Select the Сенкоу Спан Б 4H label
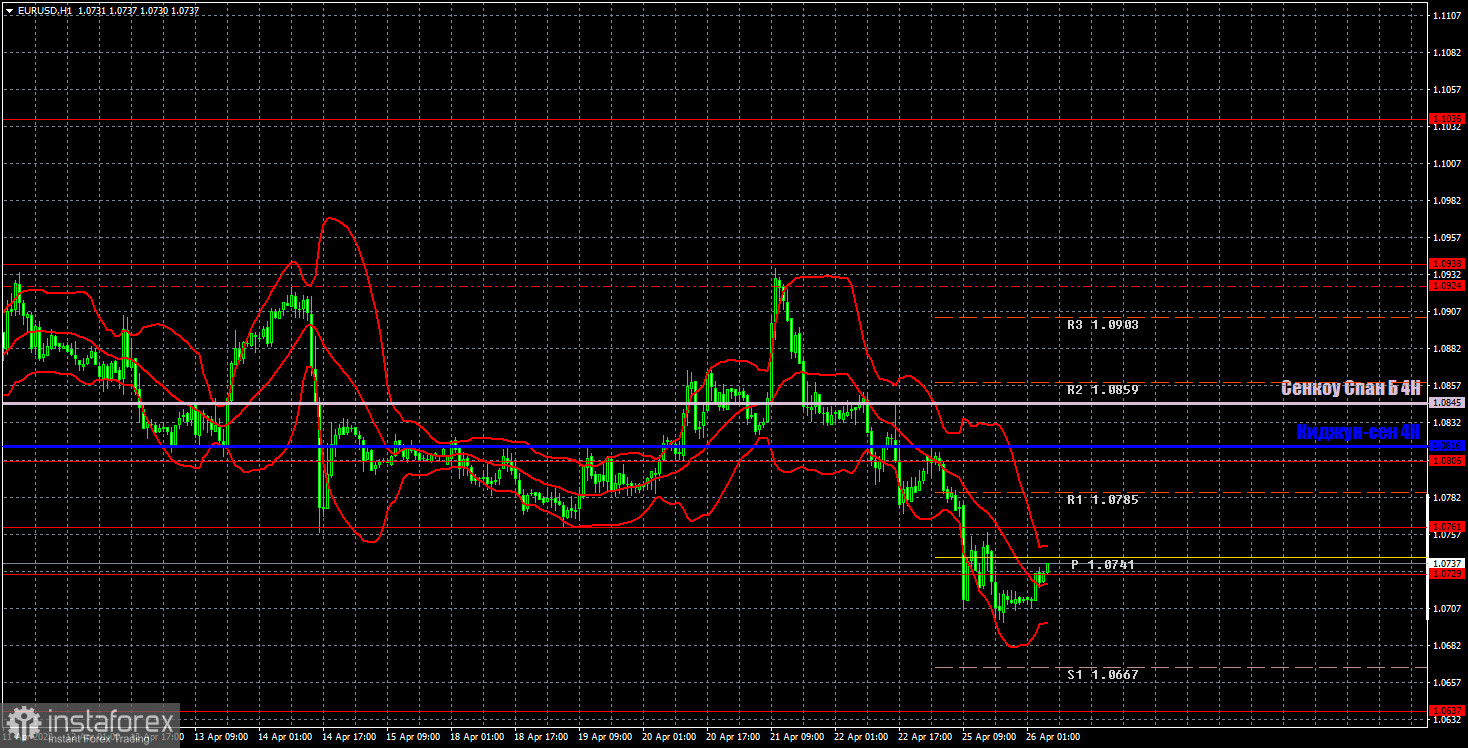Viewport: 1468px width, 748px height. click(x=1351, y=389)
